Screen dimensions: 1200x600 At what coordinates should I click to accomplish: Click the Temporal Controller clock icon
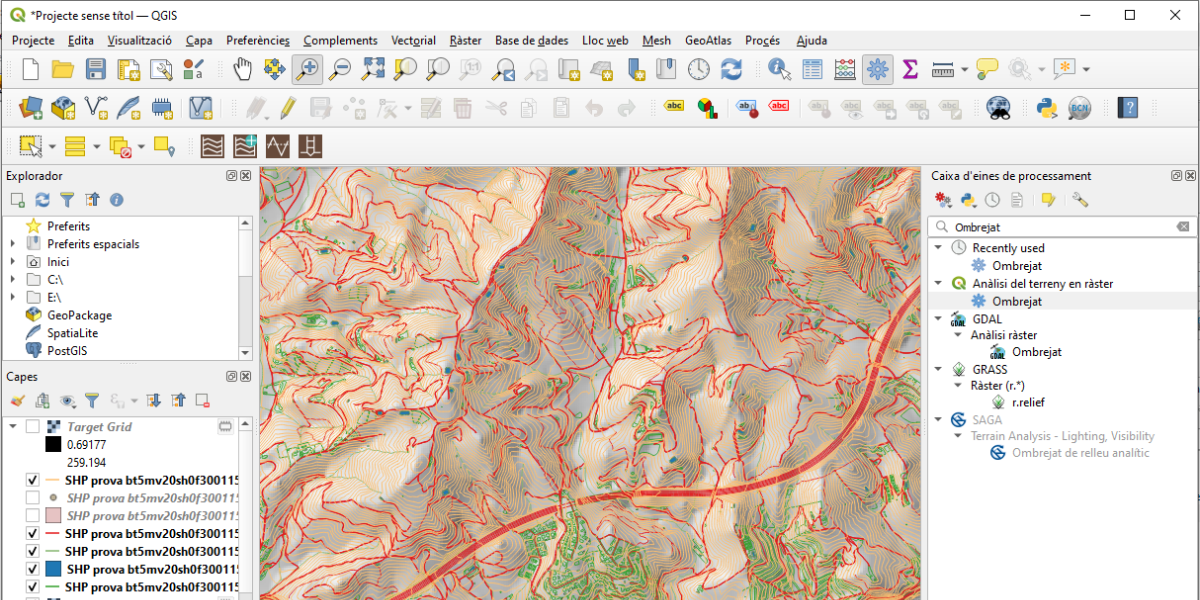[699, 69]
